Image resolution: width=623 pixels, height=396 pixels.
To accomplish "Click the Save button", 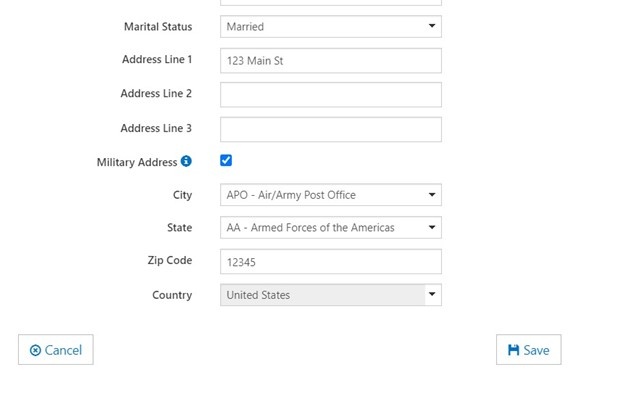I will pos(528,350).
